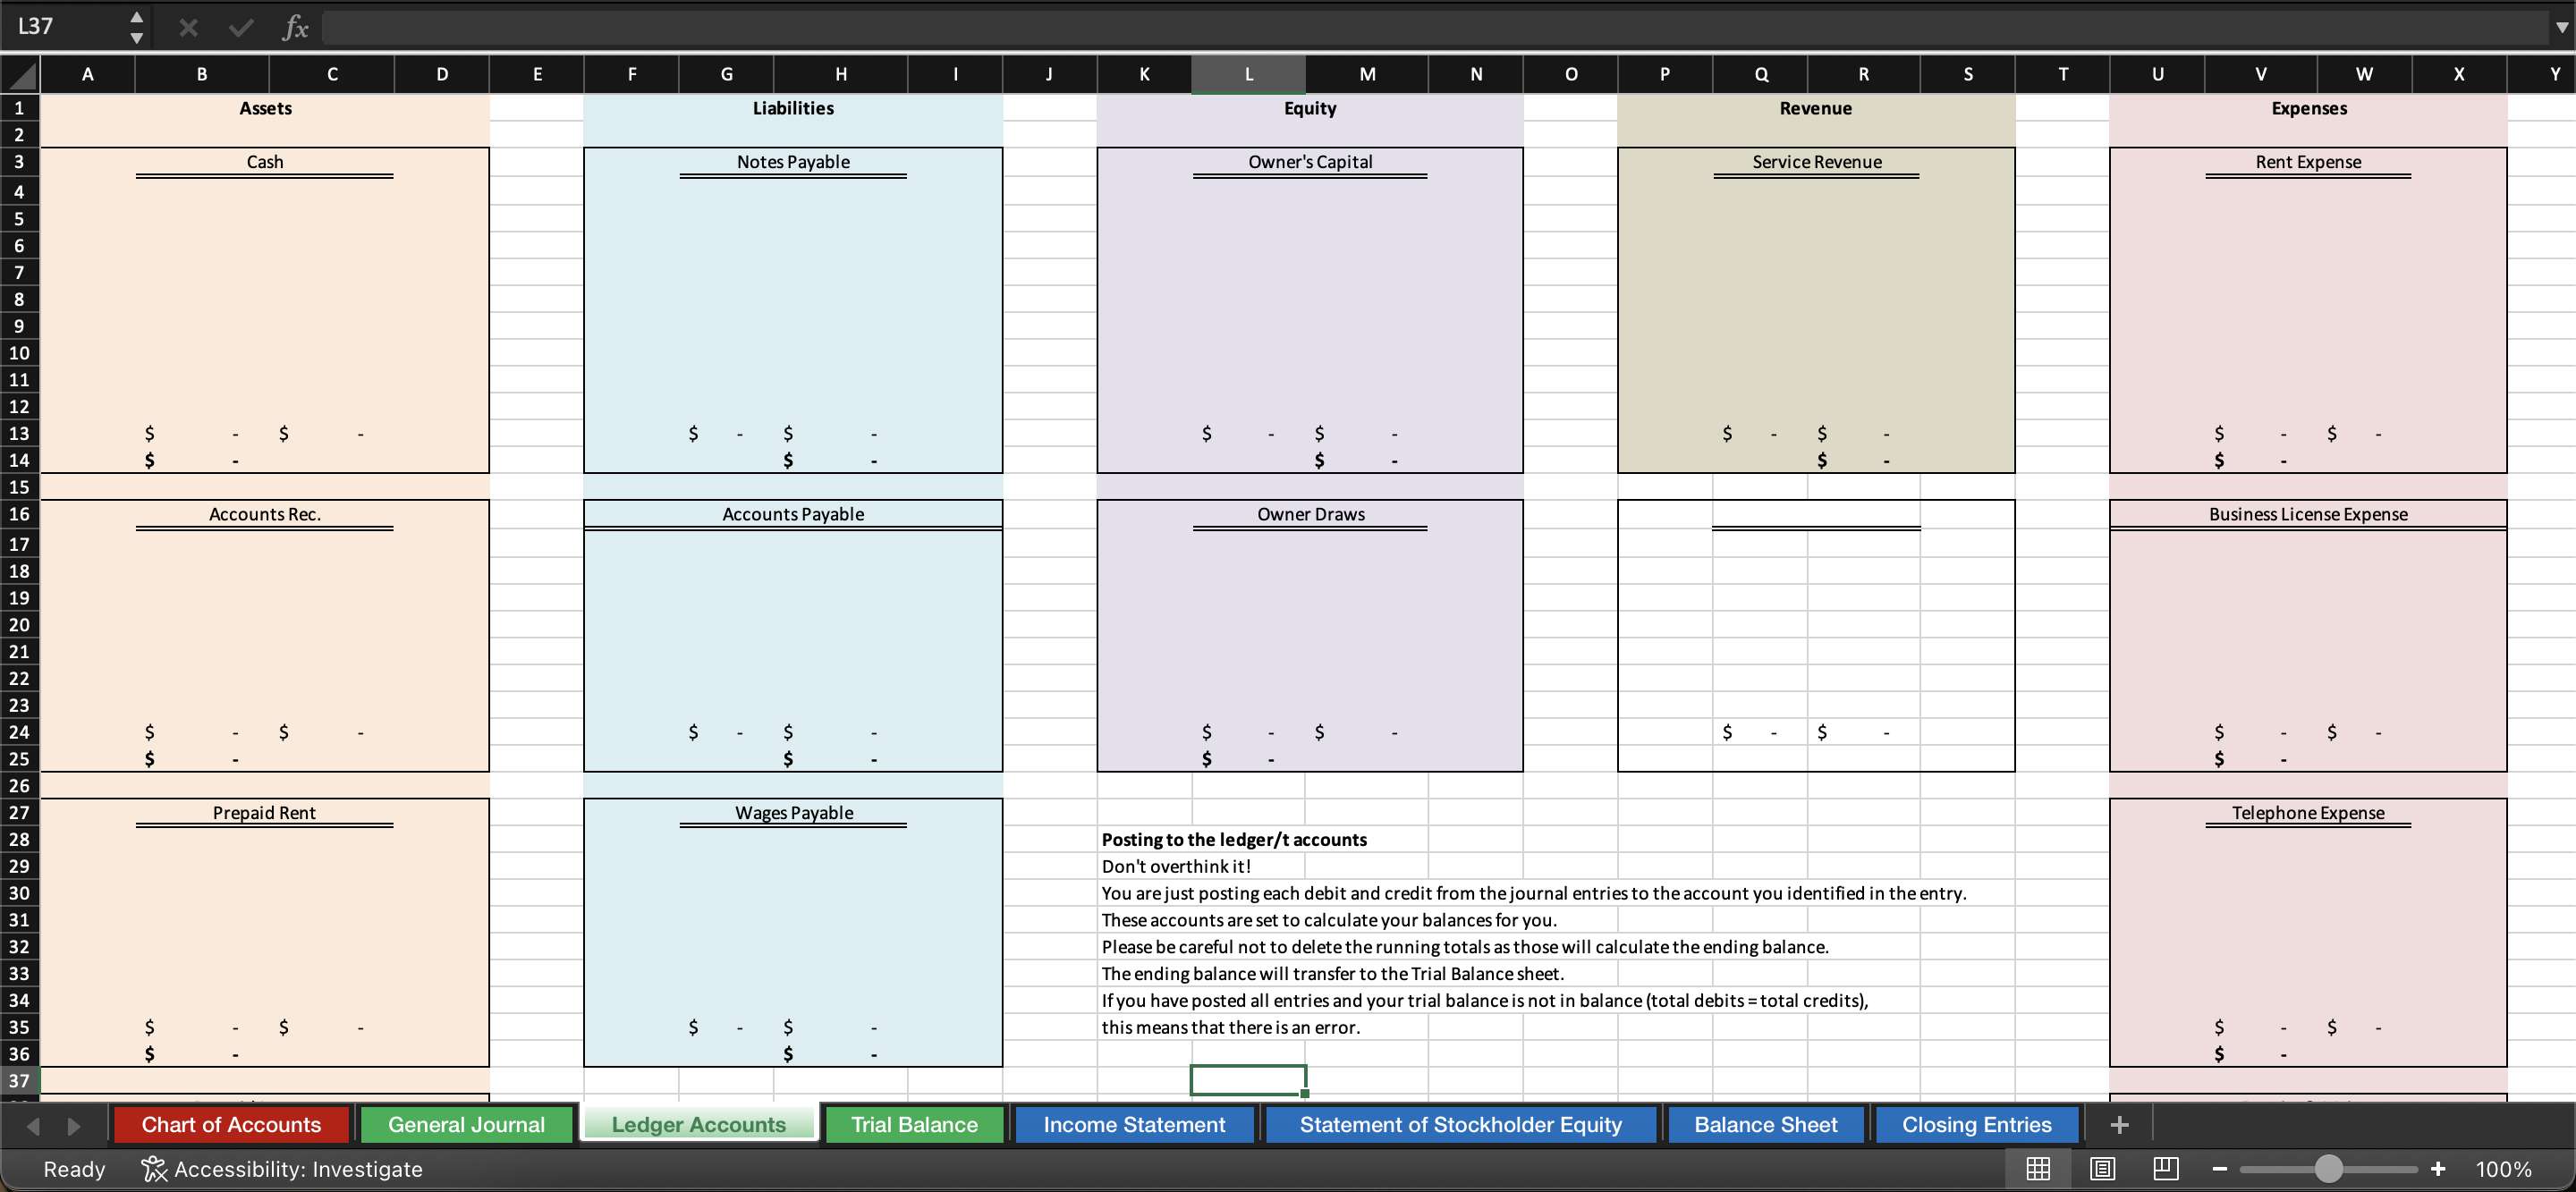Adjust the zoom slider handle
2576x1192 pixels.
pos(2329,1169)
